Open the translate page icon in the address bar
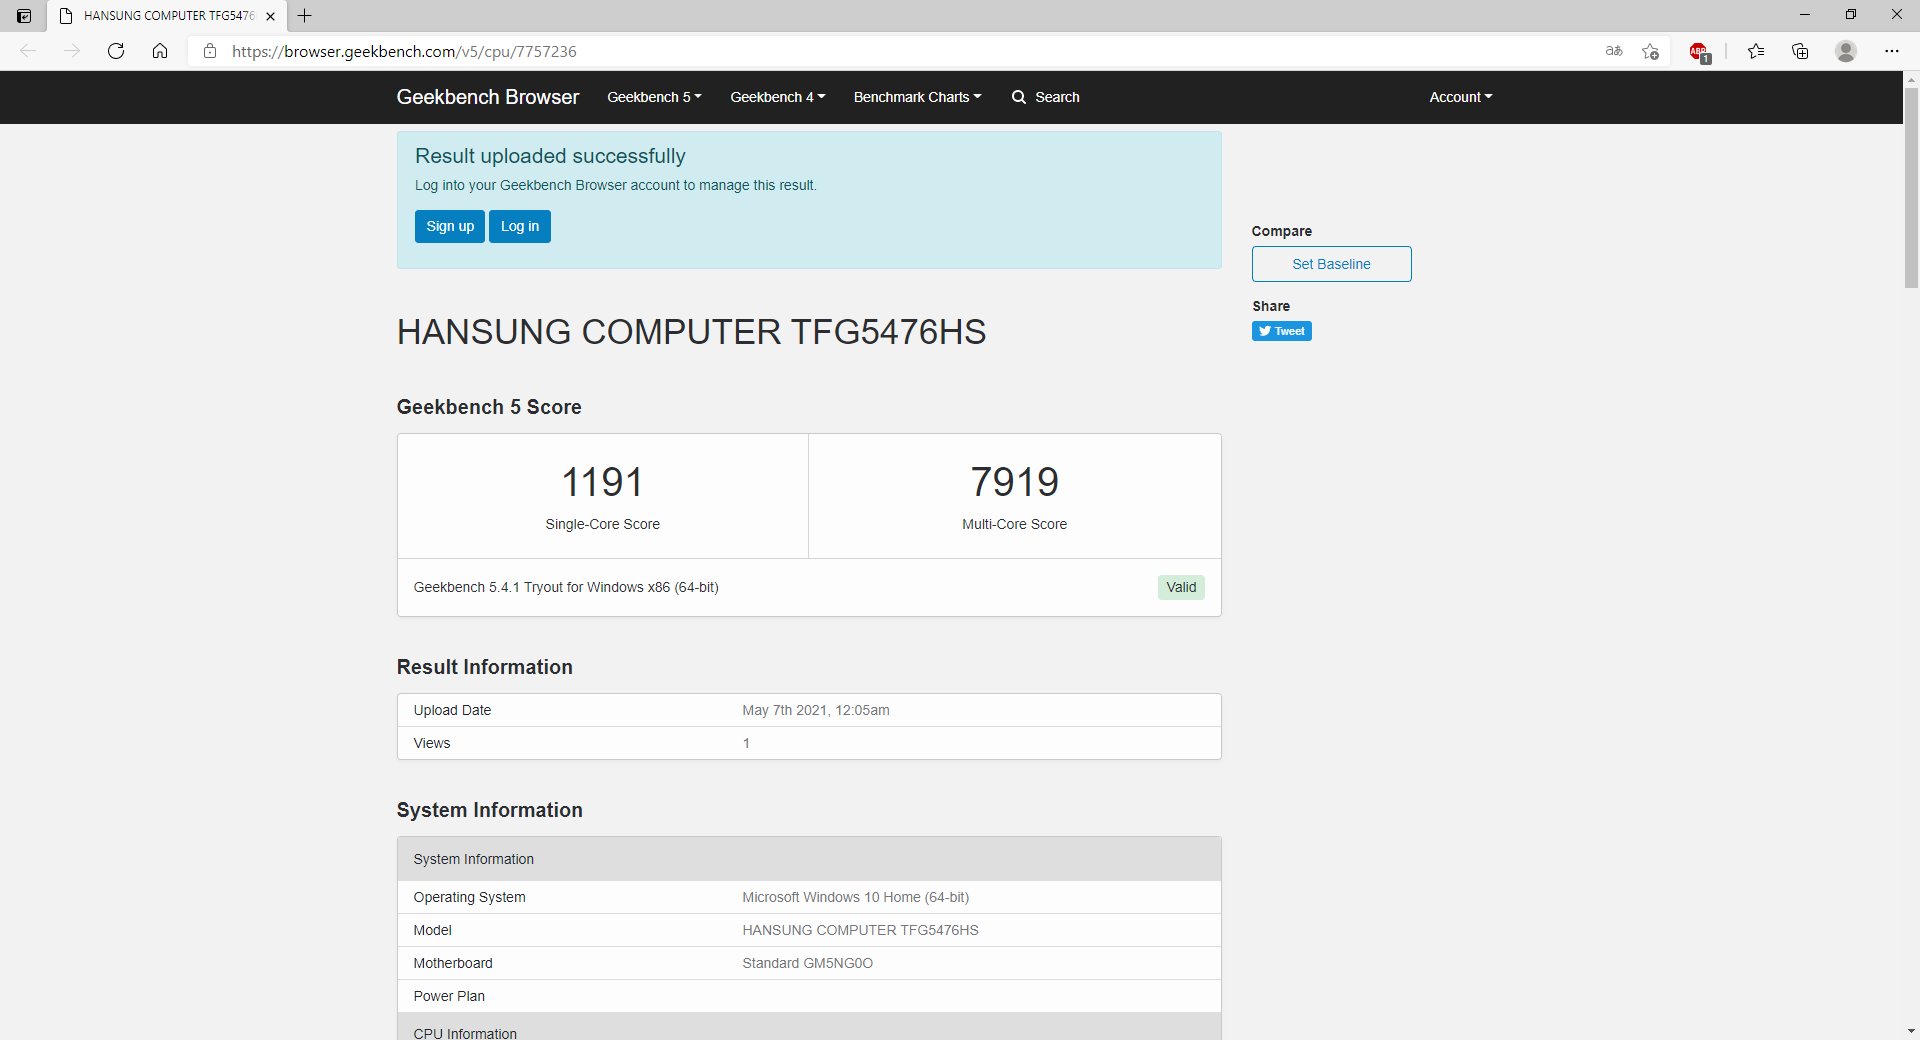Screen dimensions: 1920x1040 (1614, 51)
